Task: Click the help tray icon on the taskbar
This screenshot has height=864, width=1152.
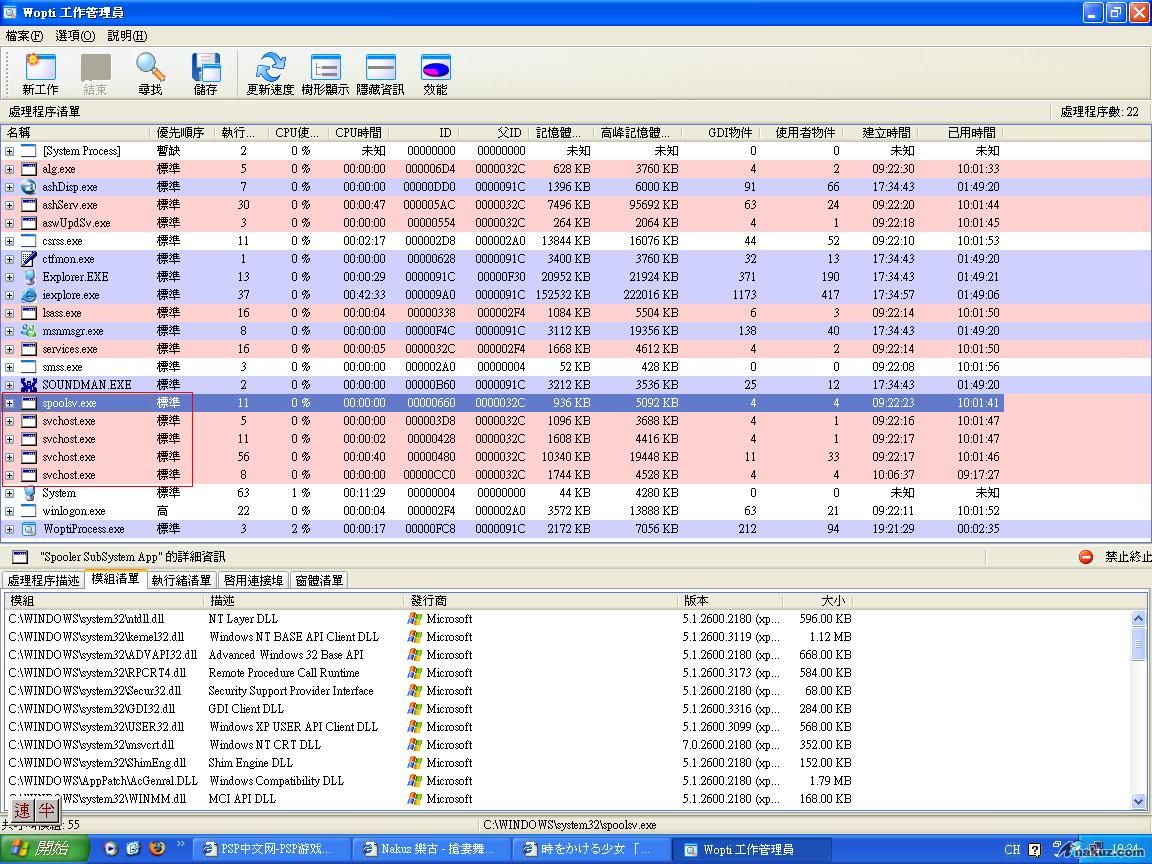Action: click(x=1034, y=850)
